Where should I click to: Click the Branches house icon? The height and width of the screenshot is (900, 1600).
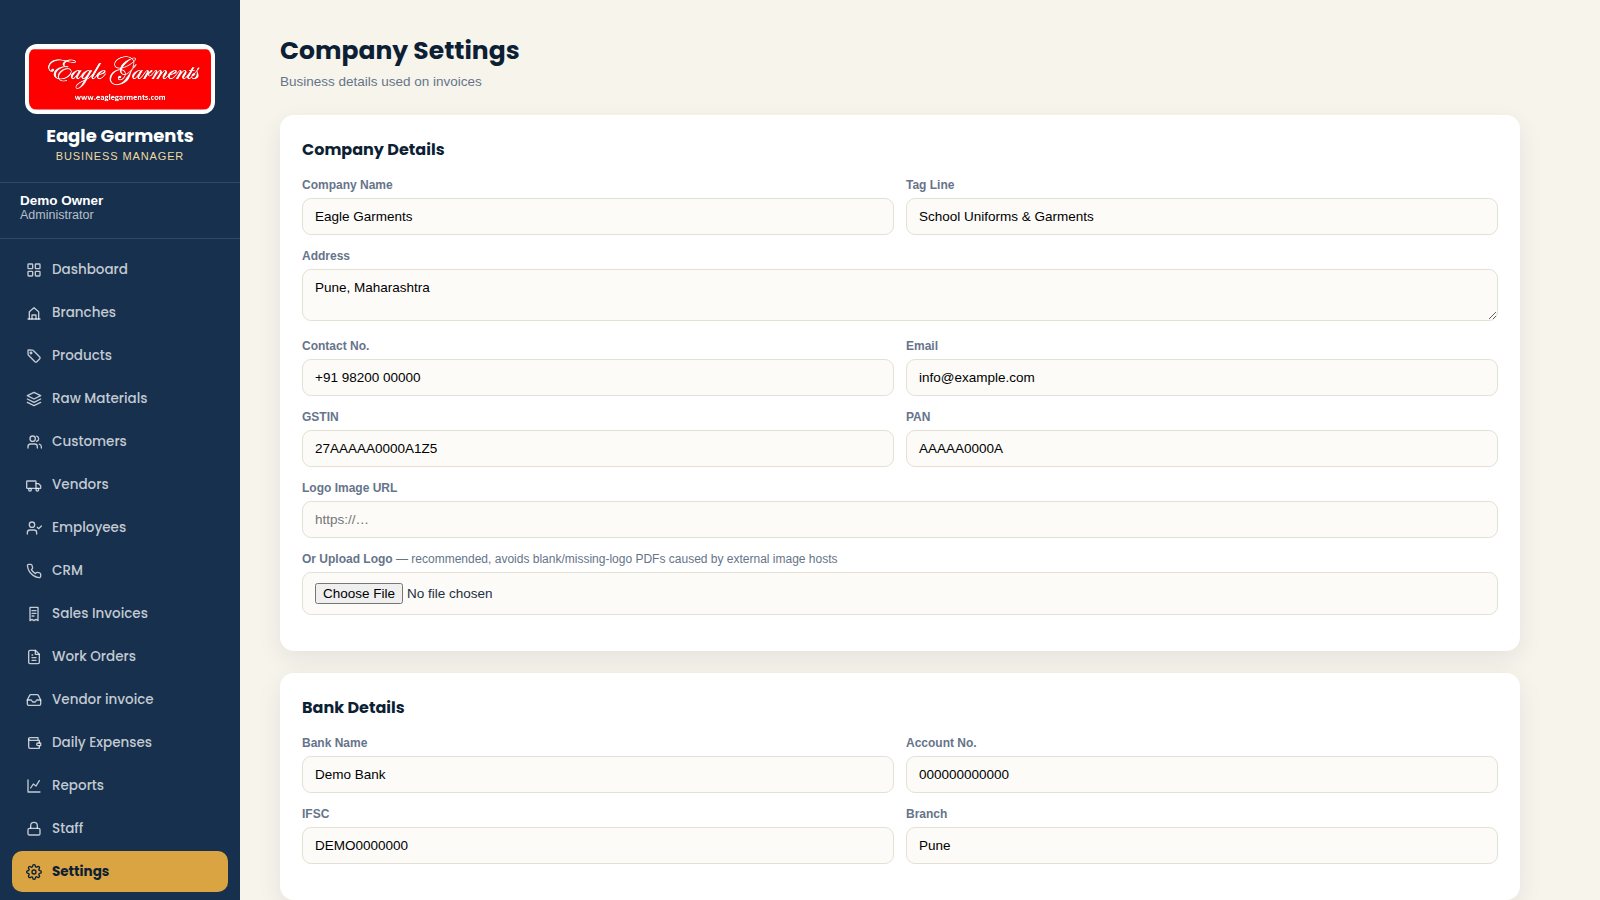(x=34, y=313)
